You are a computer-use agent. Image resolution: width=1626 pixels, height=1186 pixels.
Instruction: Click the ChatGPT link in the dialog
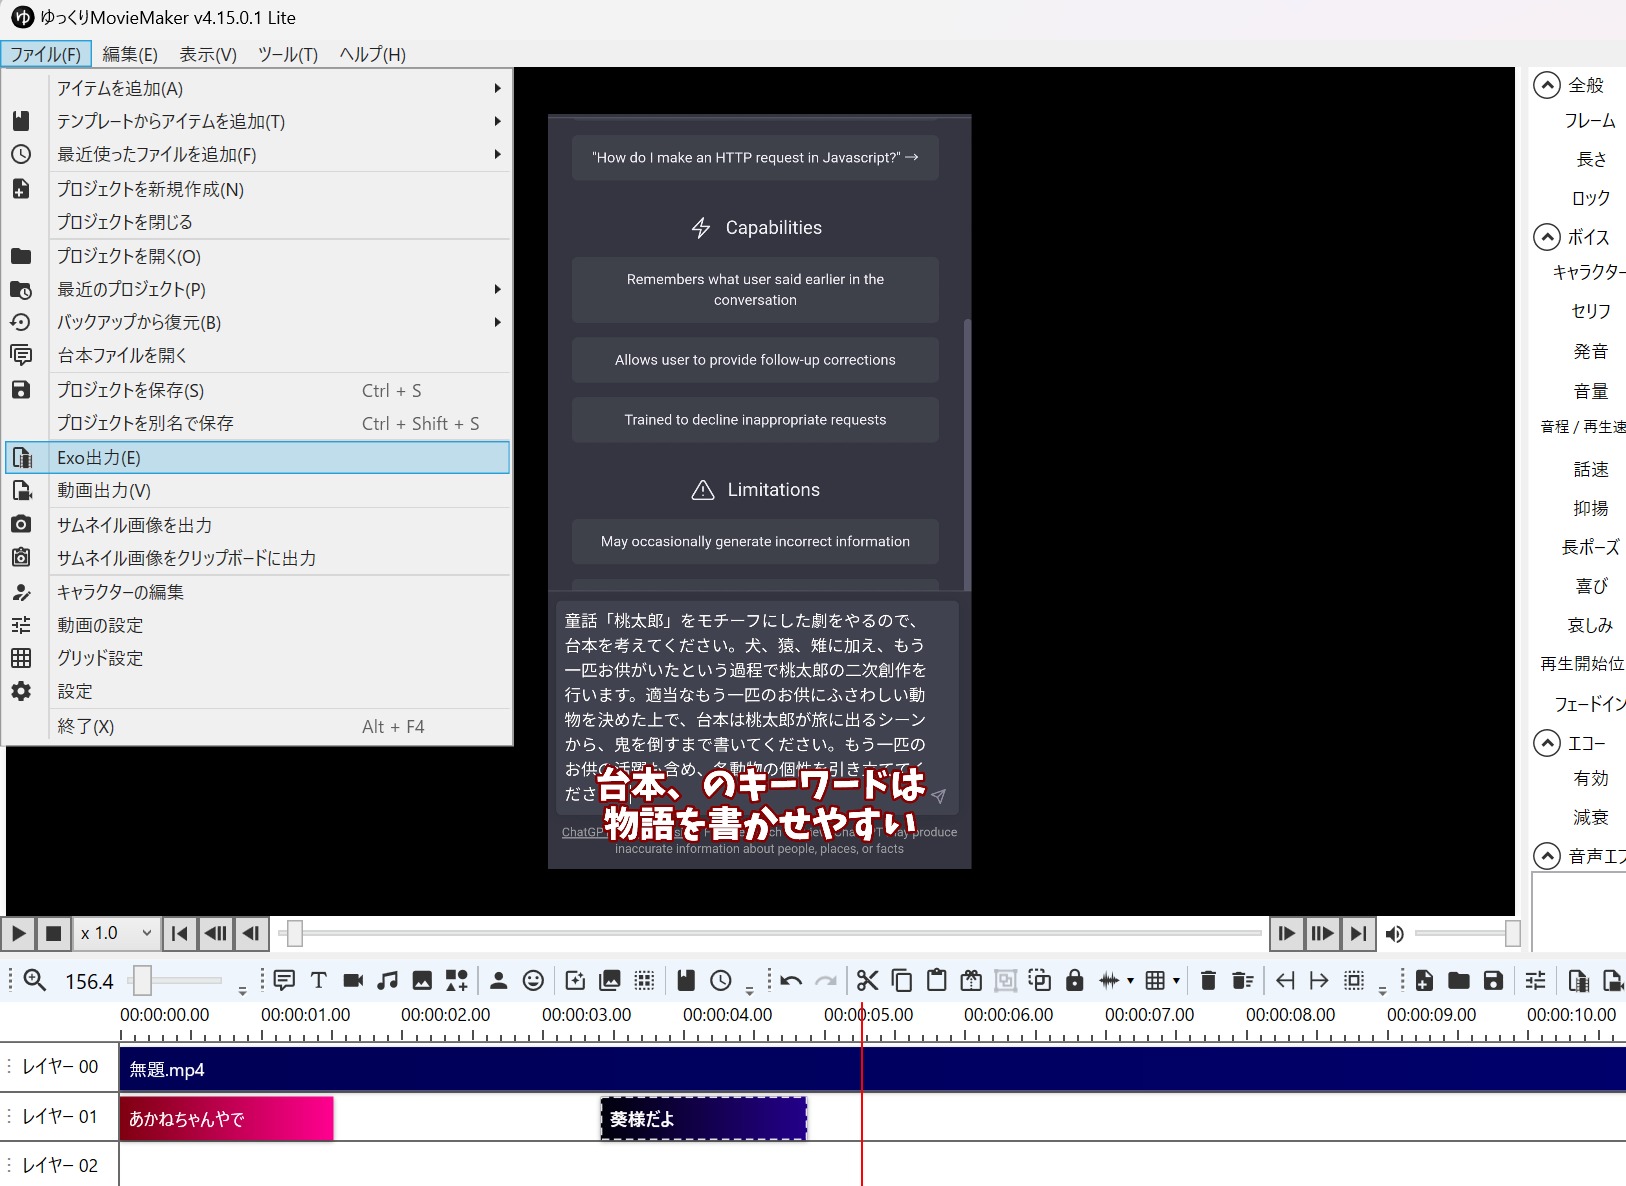click(x=585, y=832)
